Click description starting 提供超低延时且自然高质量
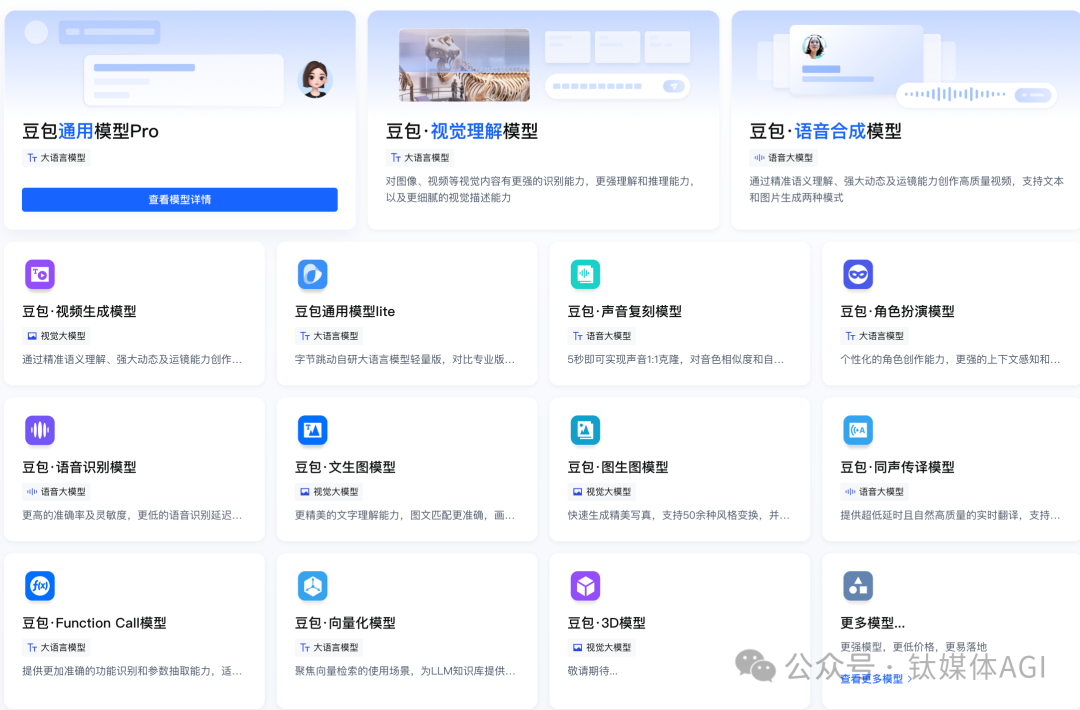Image resolution: width=1080 pixels, height=710 pixels. (x=951, y=515)
